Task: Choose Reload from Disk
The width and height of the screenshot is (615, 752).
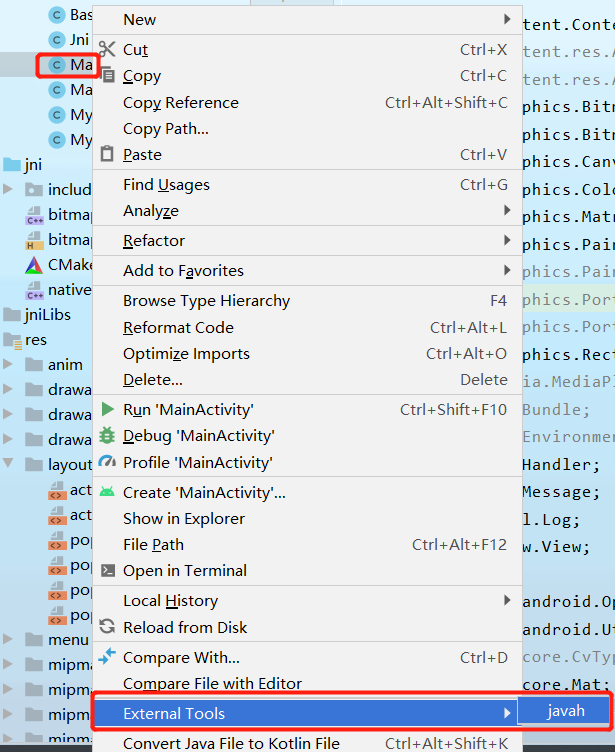Action: click(x=307, y=627)
